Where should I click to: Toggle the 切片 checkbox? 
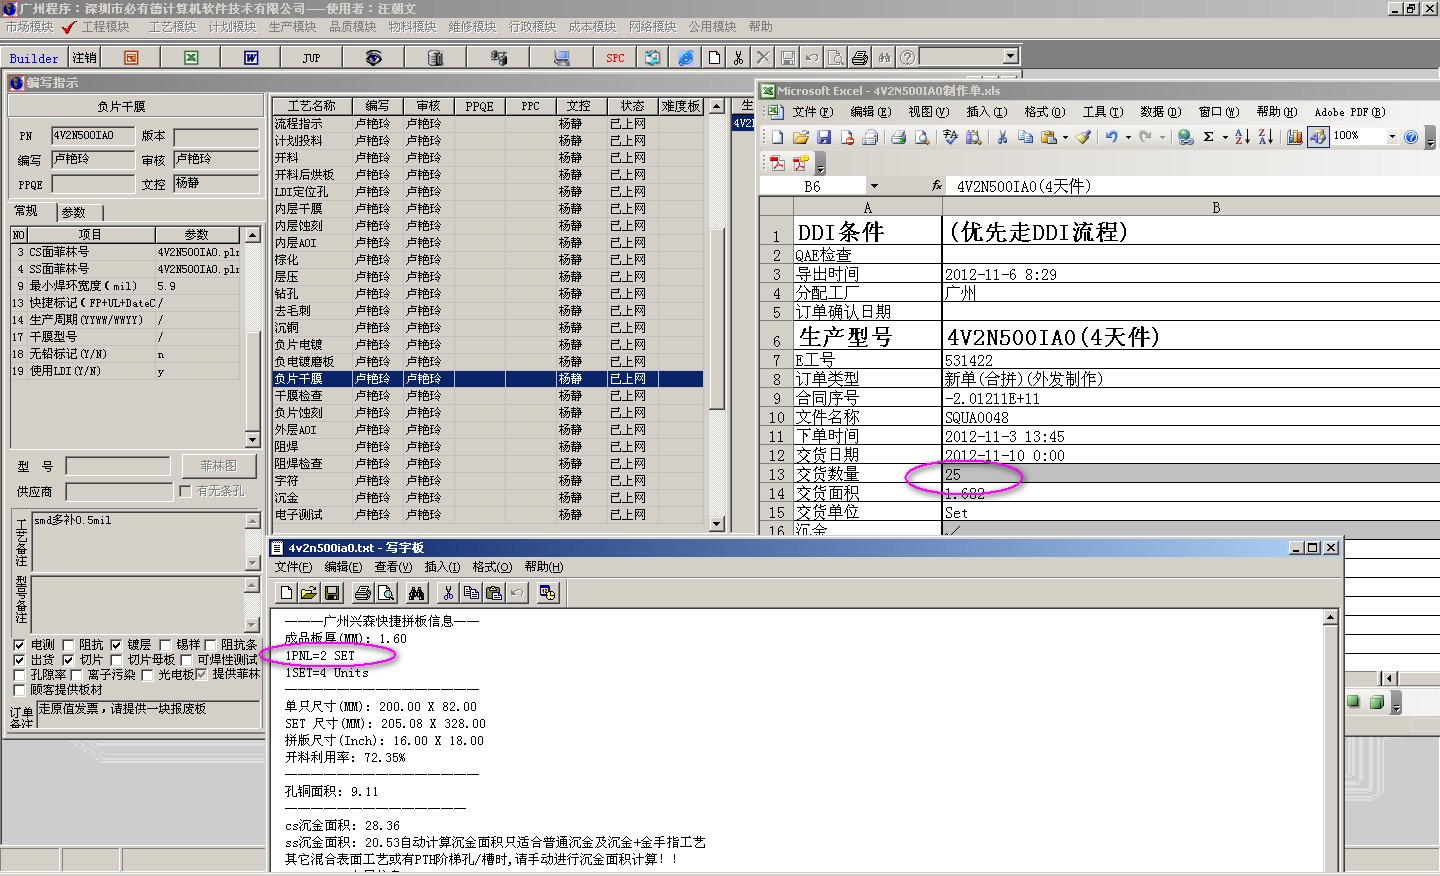[x=68, y=660]
